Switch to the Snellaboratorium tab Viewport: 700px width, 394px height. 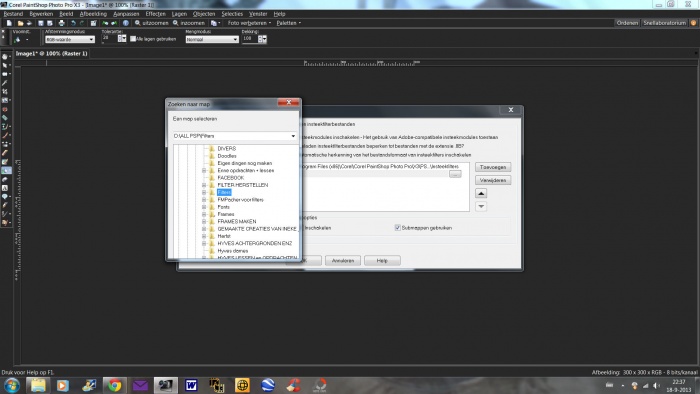click(664, 23)
